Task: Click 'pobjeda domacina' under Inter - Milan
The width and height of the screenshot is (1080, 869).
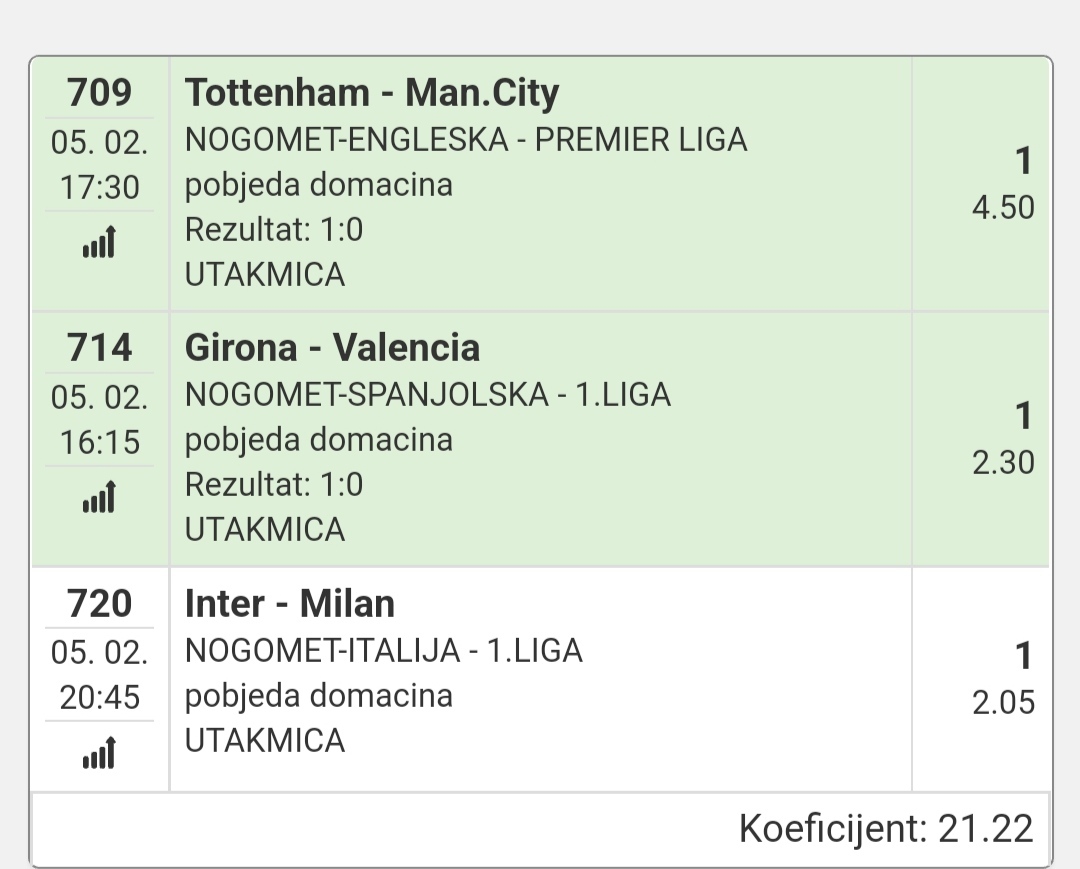Action: click(x=319, y=696)
